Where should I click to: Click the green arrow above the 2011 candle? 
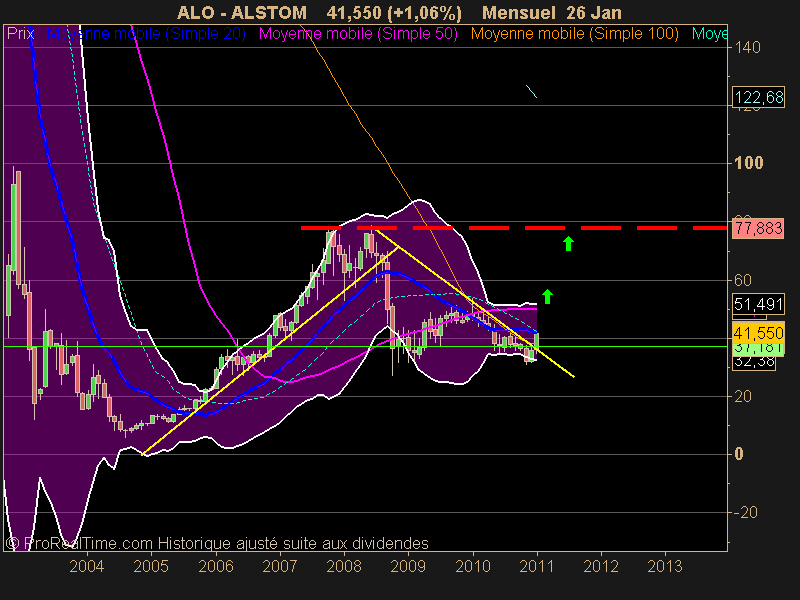547,296
